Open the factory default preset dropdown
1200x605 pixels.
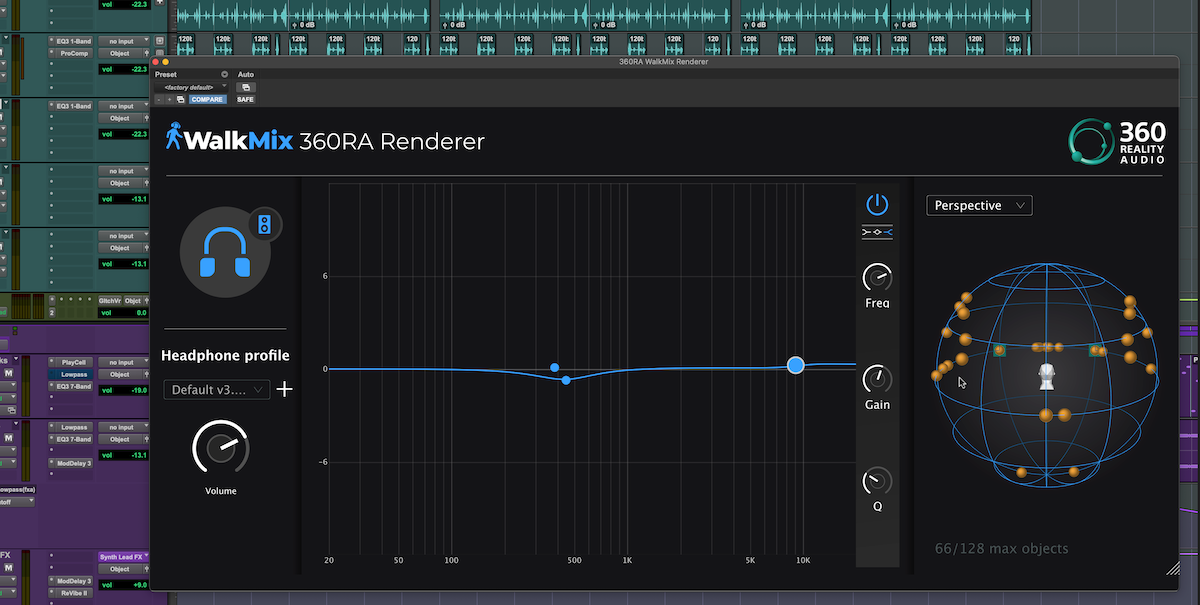coord(190,87)
